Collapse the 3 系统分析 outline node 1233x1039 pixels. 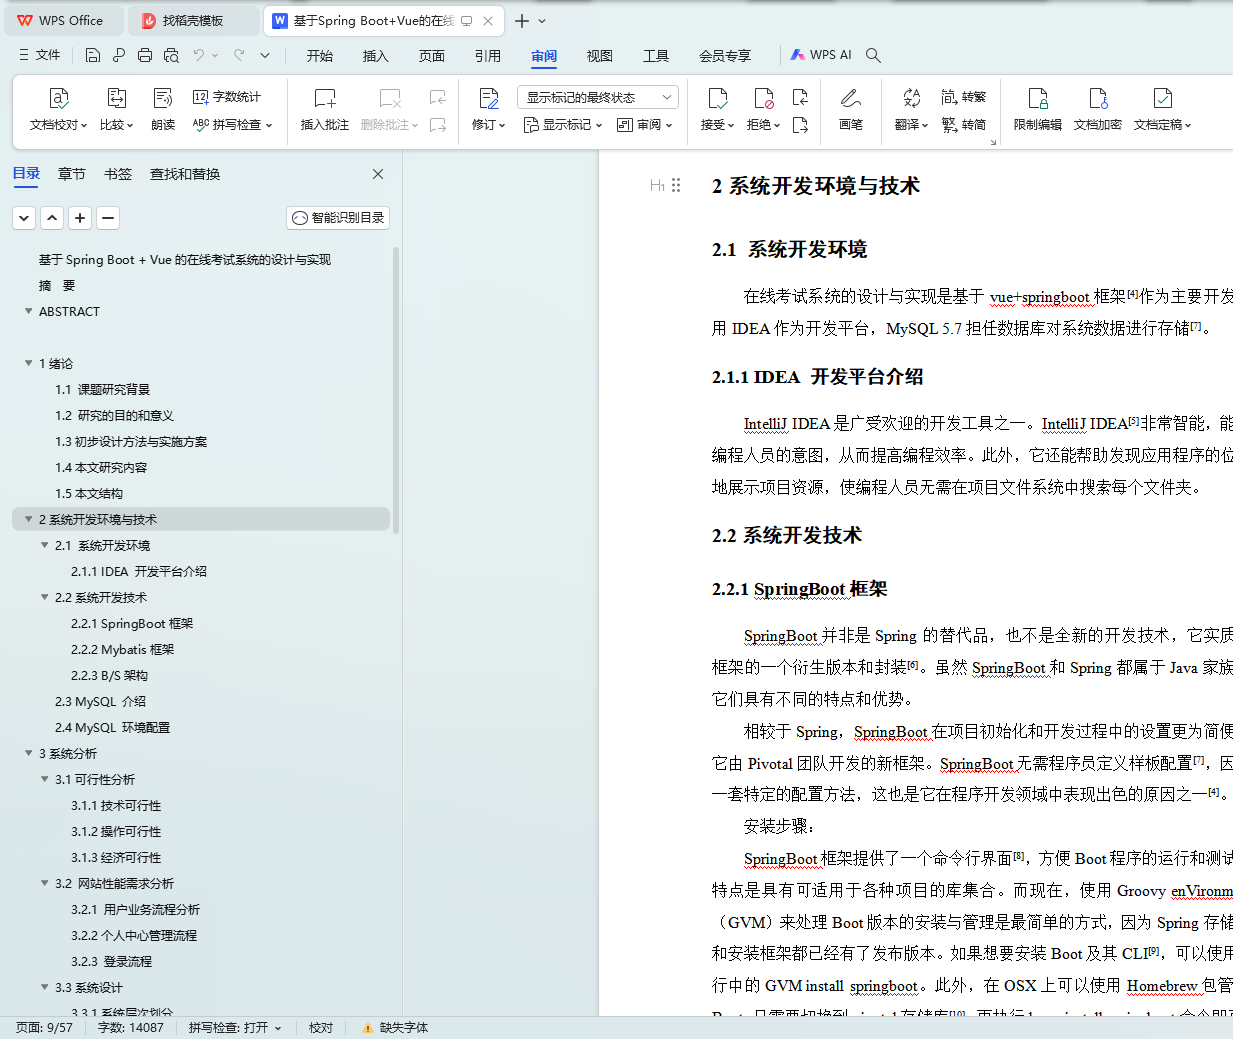point(29,753)
